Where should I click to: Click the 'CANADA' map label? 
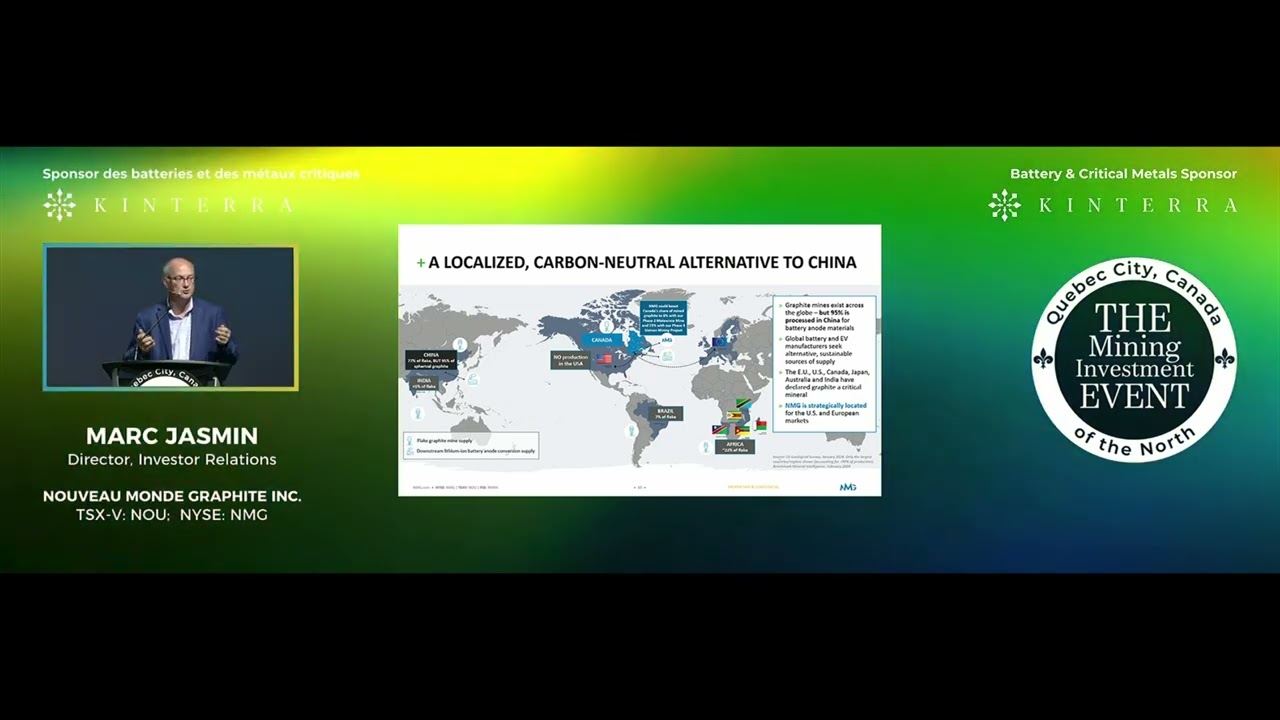click(x=602, y=340)
